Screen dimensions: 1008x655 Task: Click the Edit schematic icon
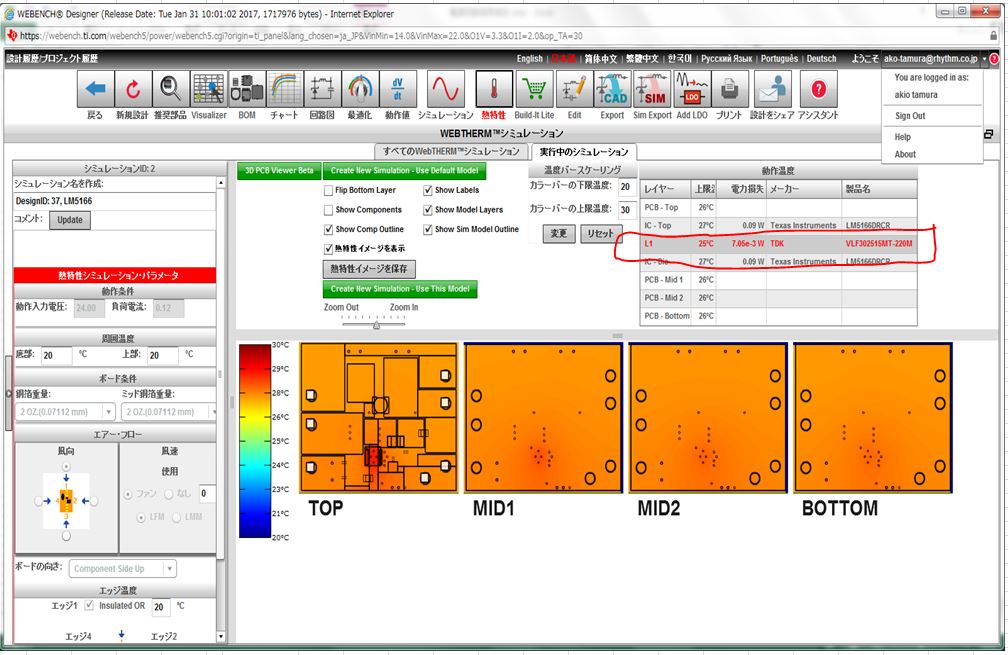574,89
